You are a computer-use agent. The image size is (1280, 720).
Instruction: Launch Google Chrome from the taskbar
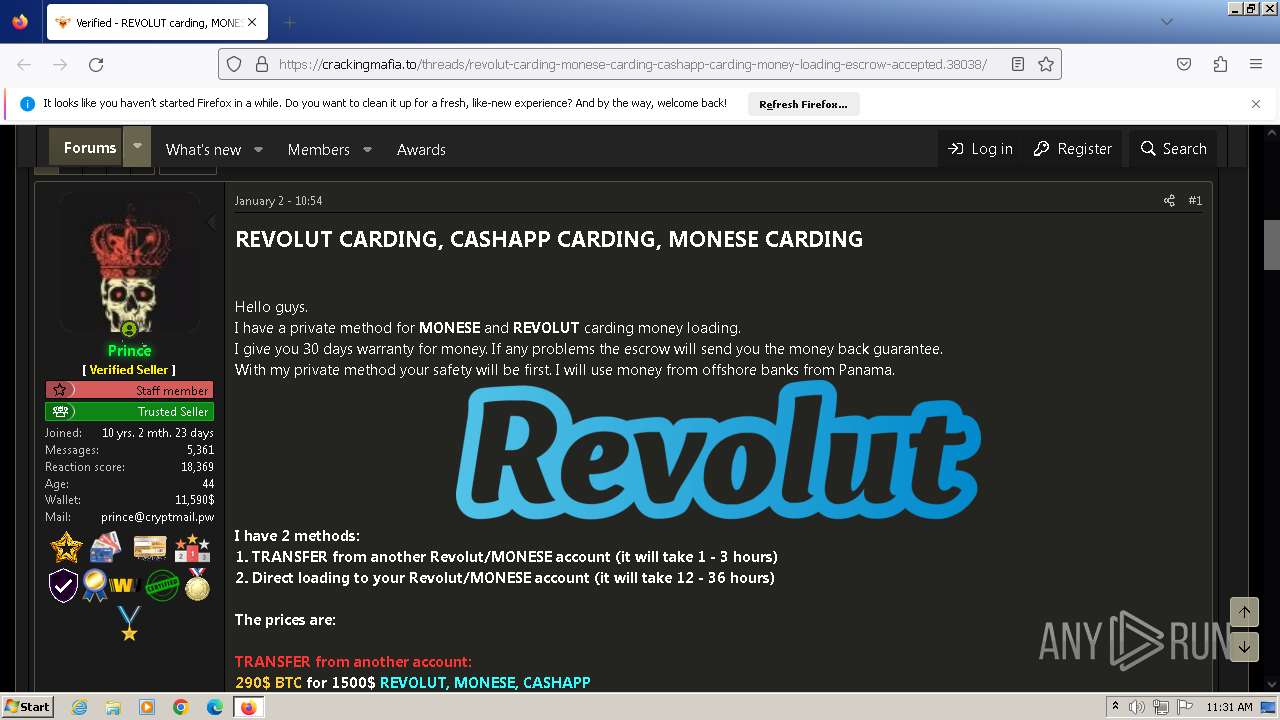click(x=181, y=707)
